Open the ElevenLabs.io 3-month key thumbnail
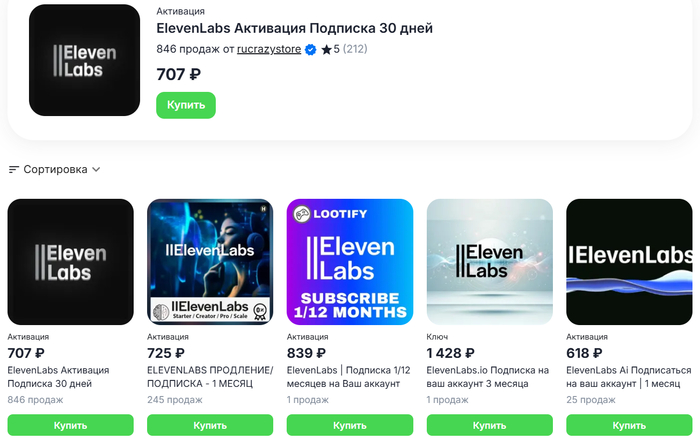The height and width of the screenshot is (439, 700). pos(489,261)
